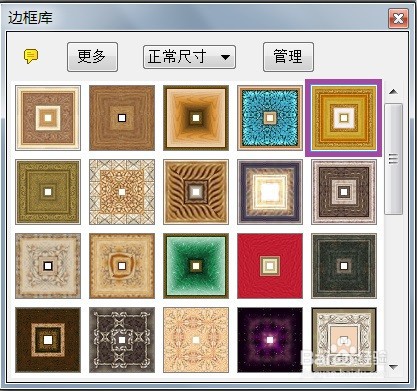Open the 正常尺寸 size dropdown
This screenshot has height=391, width=417.
pyautogui.click(x=189, y=57)
